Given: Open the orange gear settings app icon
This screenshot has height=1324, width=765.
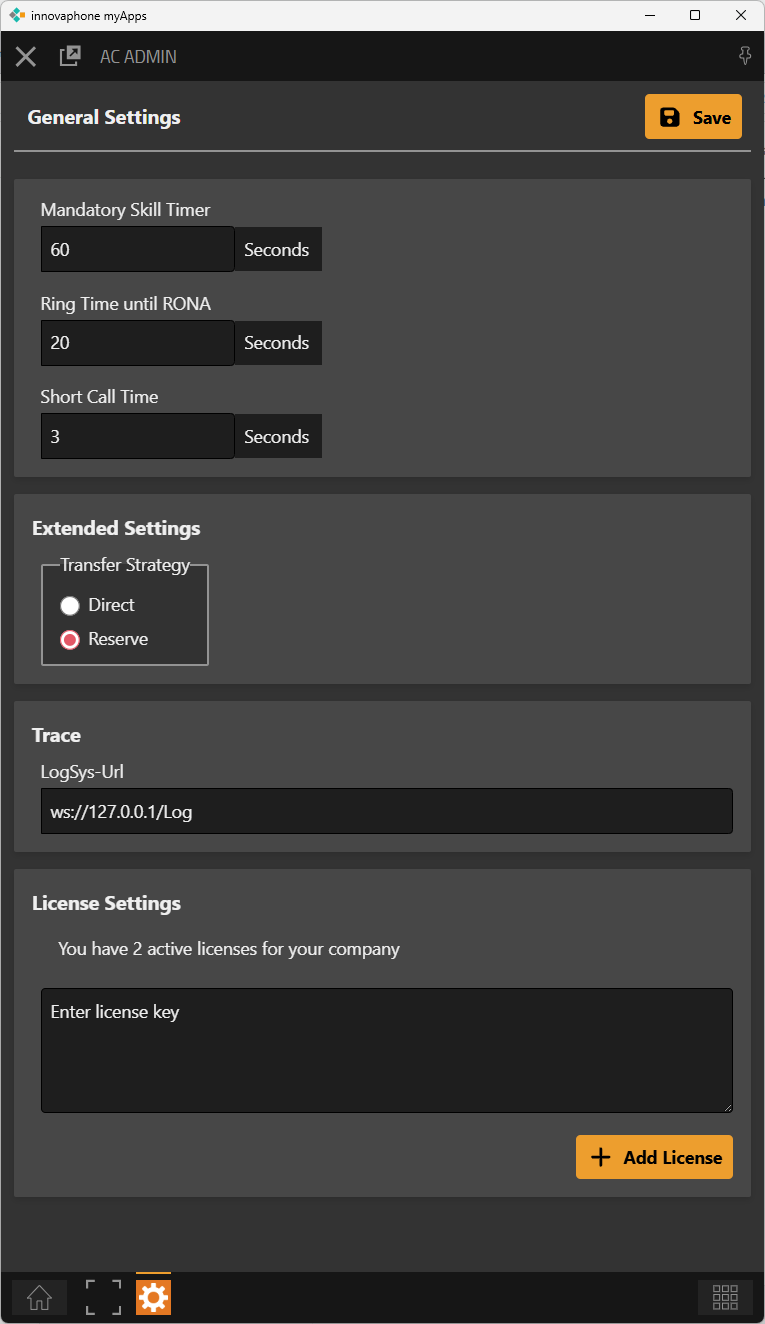Looking at the screenshot, I should click(154, 1297).
